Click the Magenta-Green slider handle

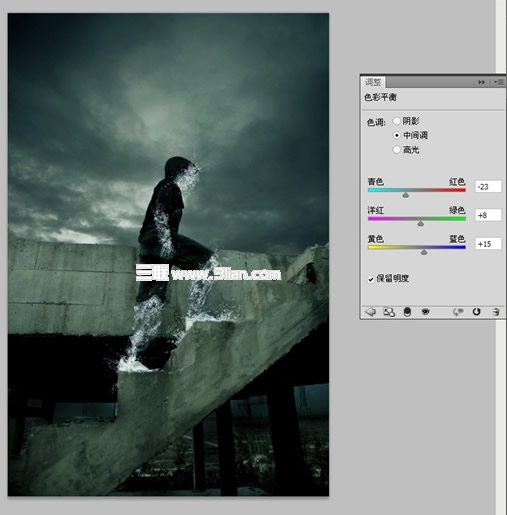421,223
